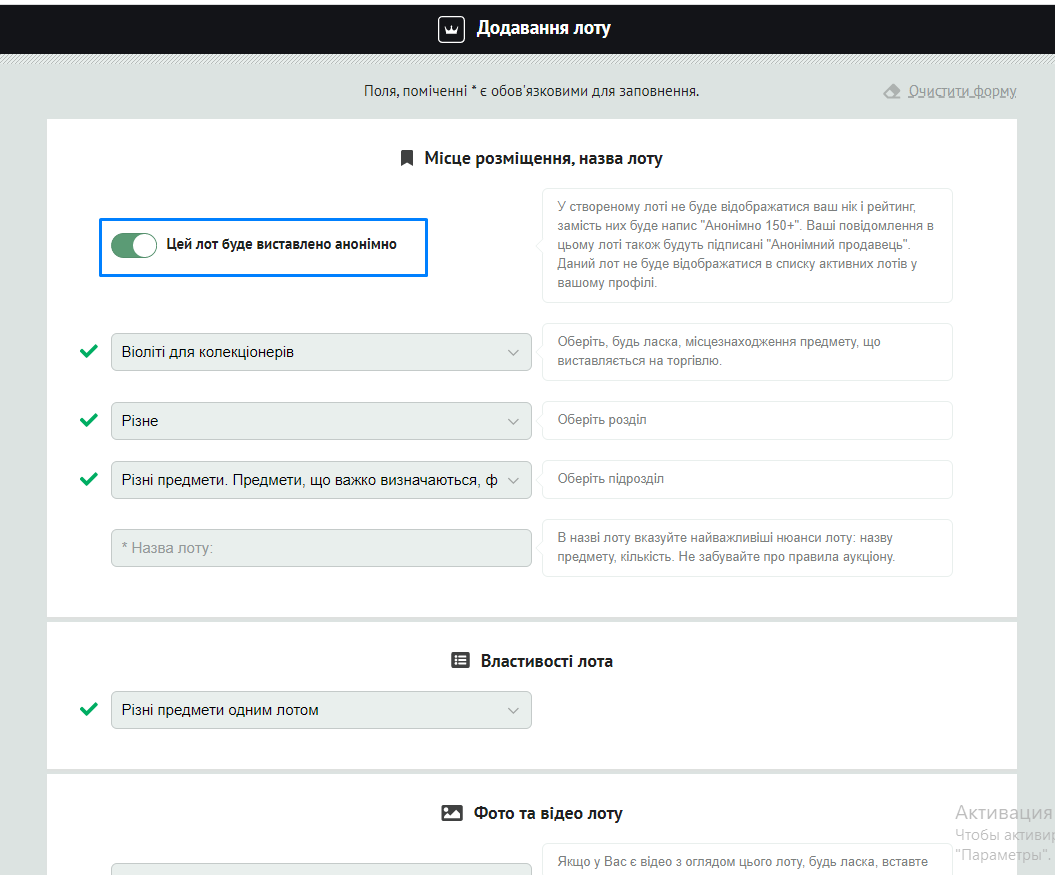
Task: Click the Цей лот буде виставлено анонімно label
Action: tap(281, 244)
